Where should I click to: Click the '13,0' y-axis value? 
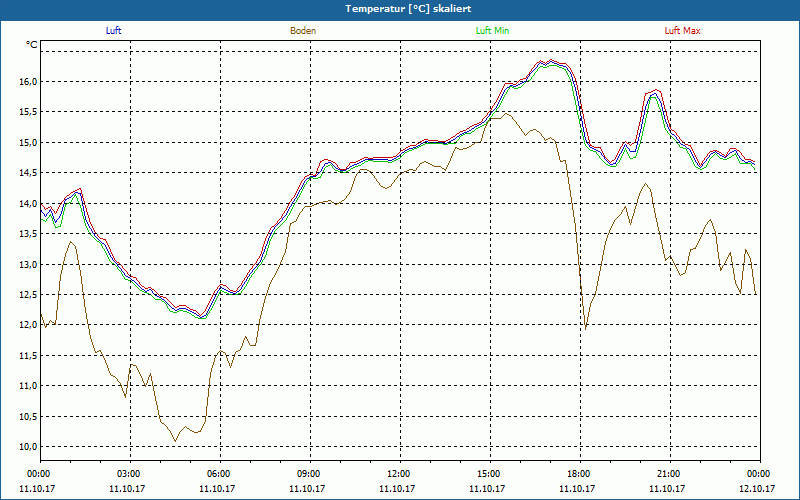tap(29, 264)
